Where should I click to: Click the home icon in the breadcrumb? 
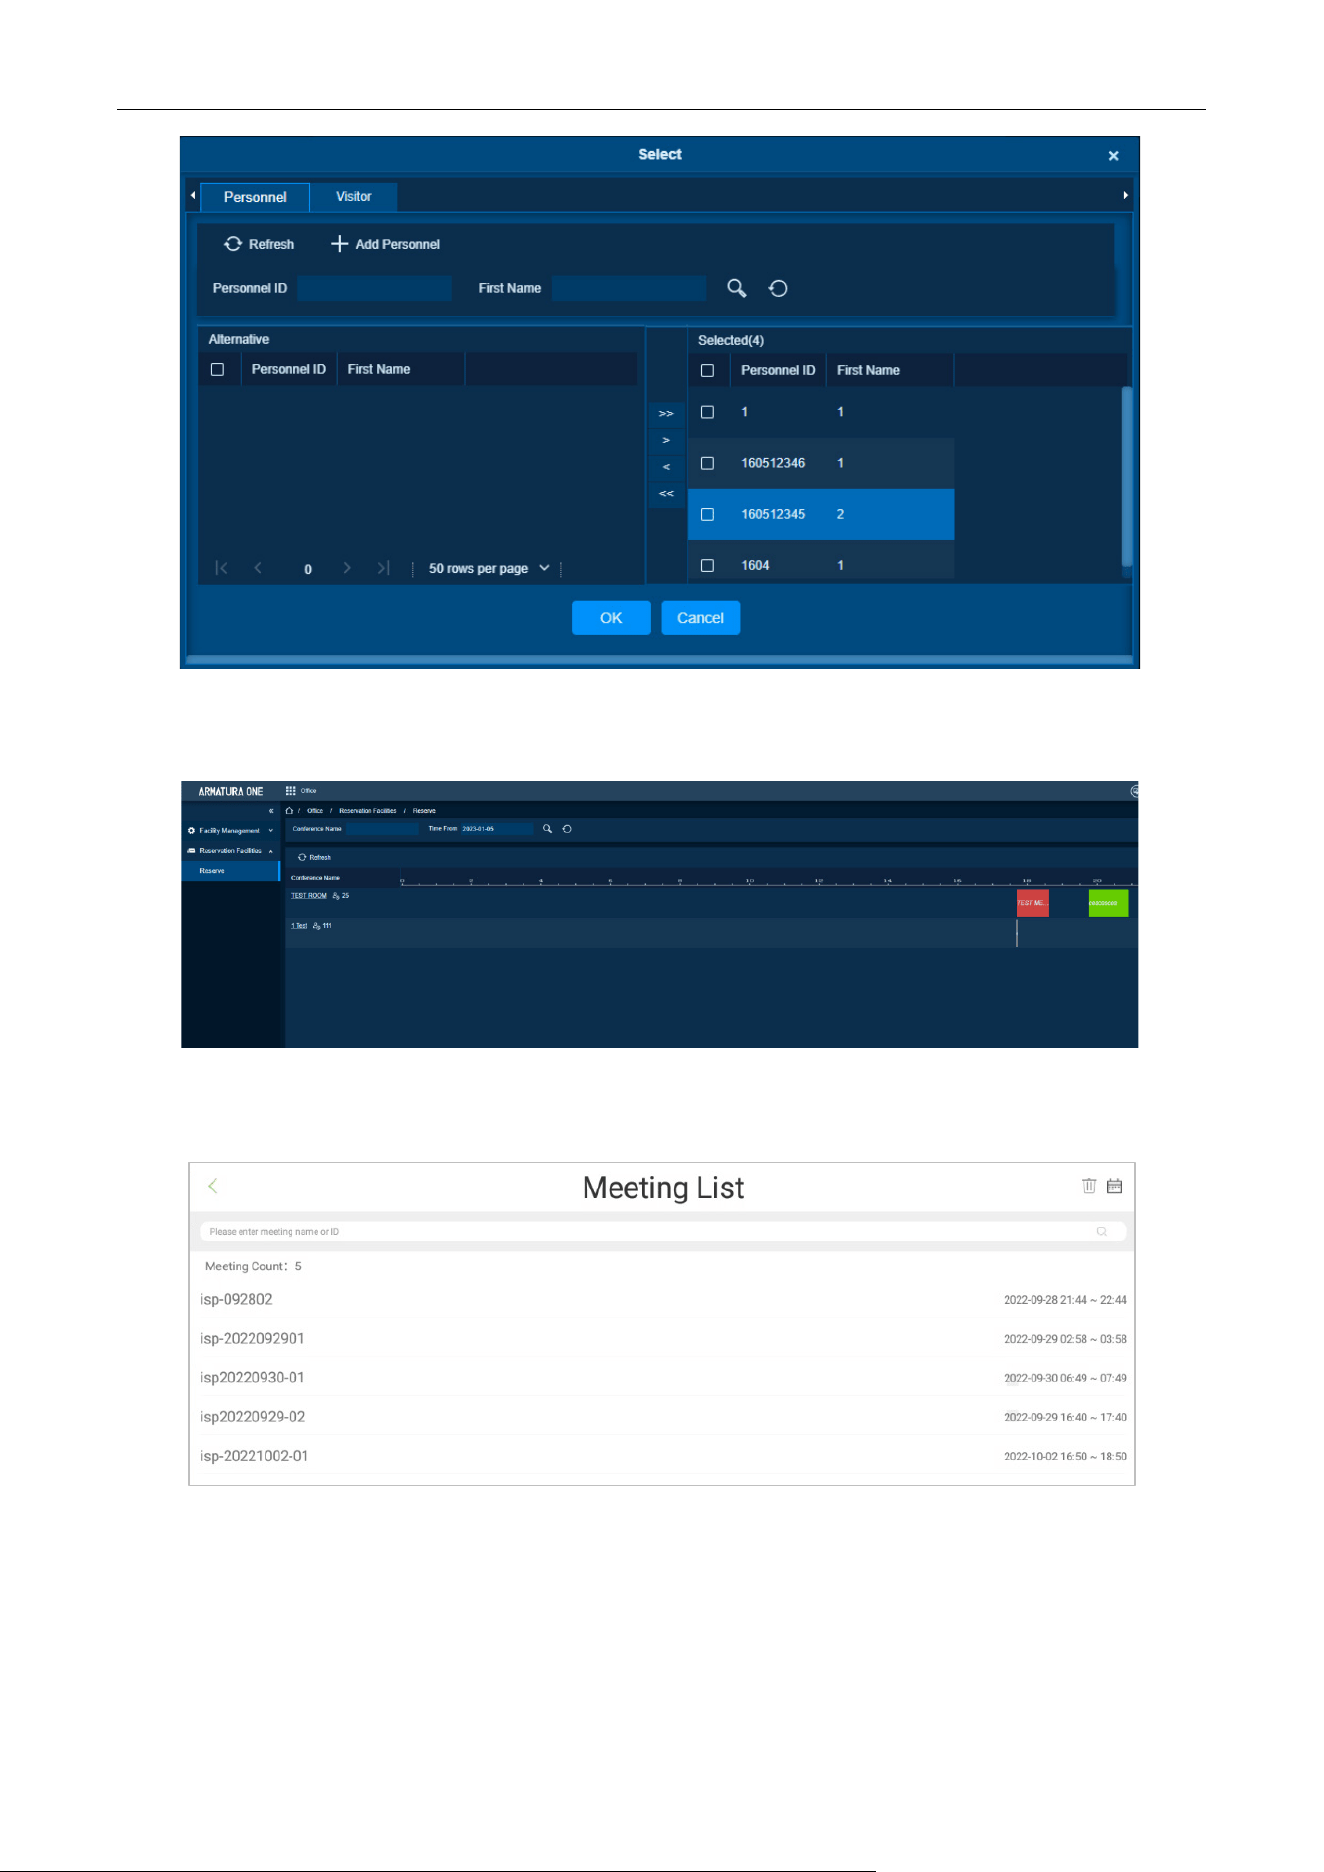coord(289,811)
